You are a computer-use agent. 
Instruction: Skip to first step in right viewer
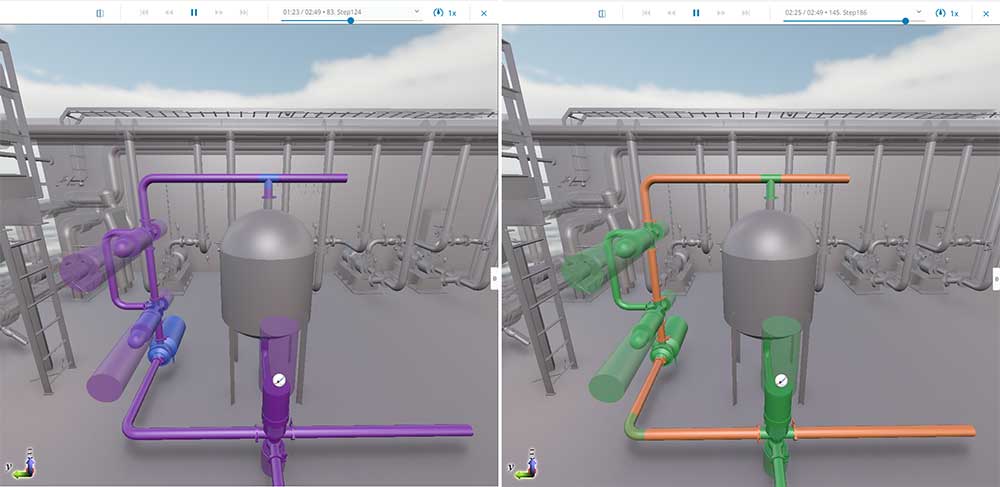pyautogui.click(x=646, y=13)
